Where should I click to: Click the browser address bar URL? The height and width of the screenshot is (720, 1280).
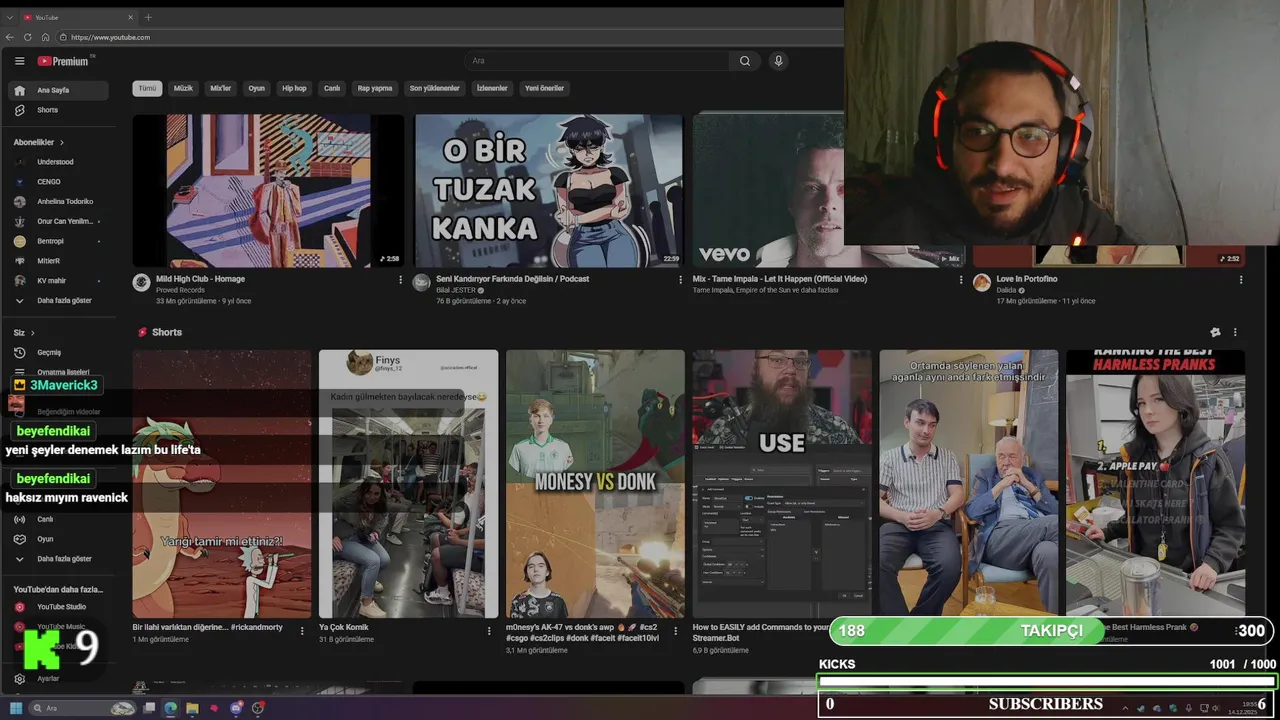(x=110, y=37)
